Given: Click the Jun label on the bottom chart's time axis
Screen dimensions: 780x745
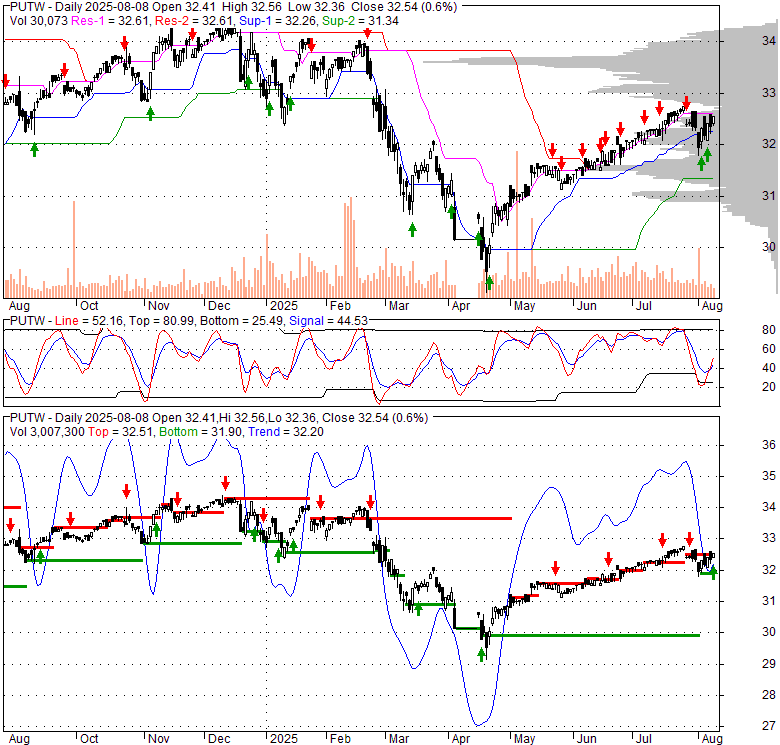Looking at the screenshot, I should coord(586,739).
